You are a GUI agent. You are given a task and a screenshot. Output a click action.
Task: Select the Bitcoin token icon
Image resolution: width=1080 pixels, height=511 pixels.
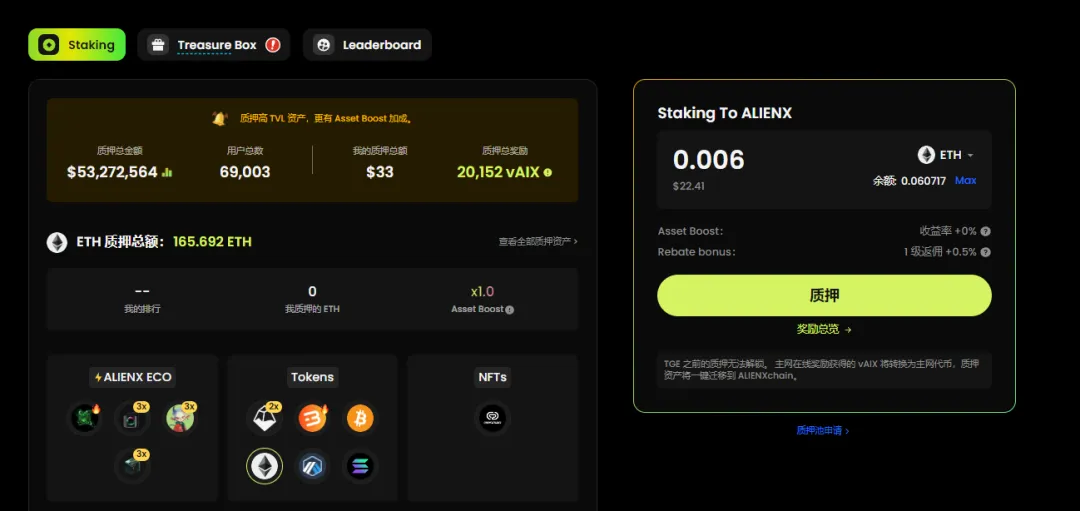tap(360, 418)
